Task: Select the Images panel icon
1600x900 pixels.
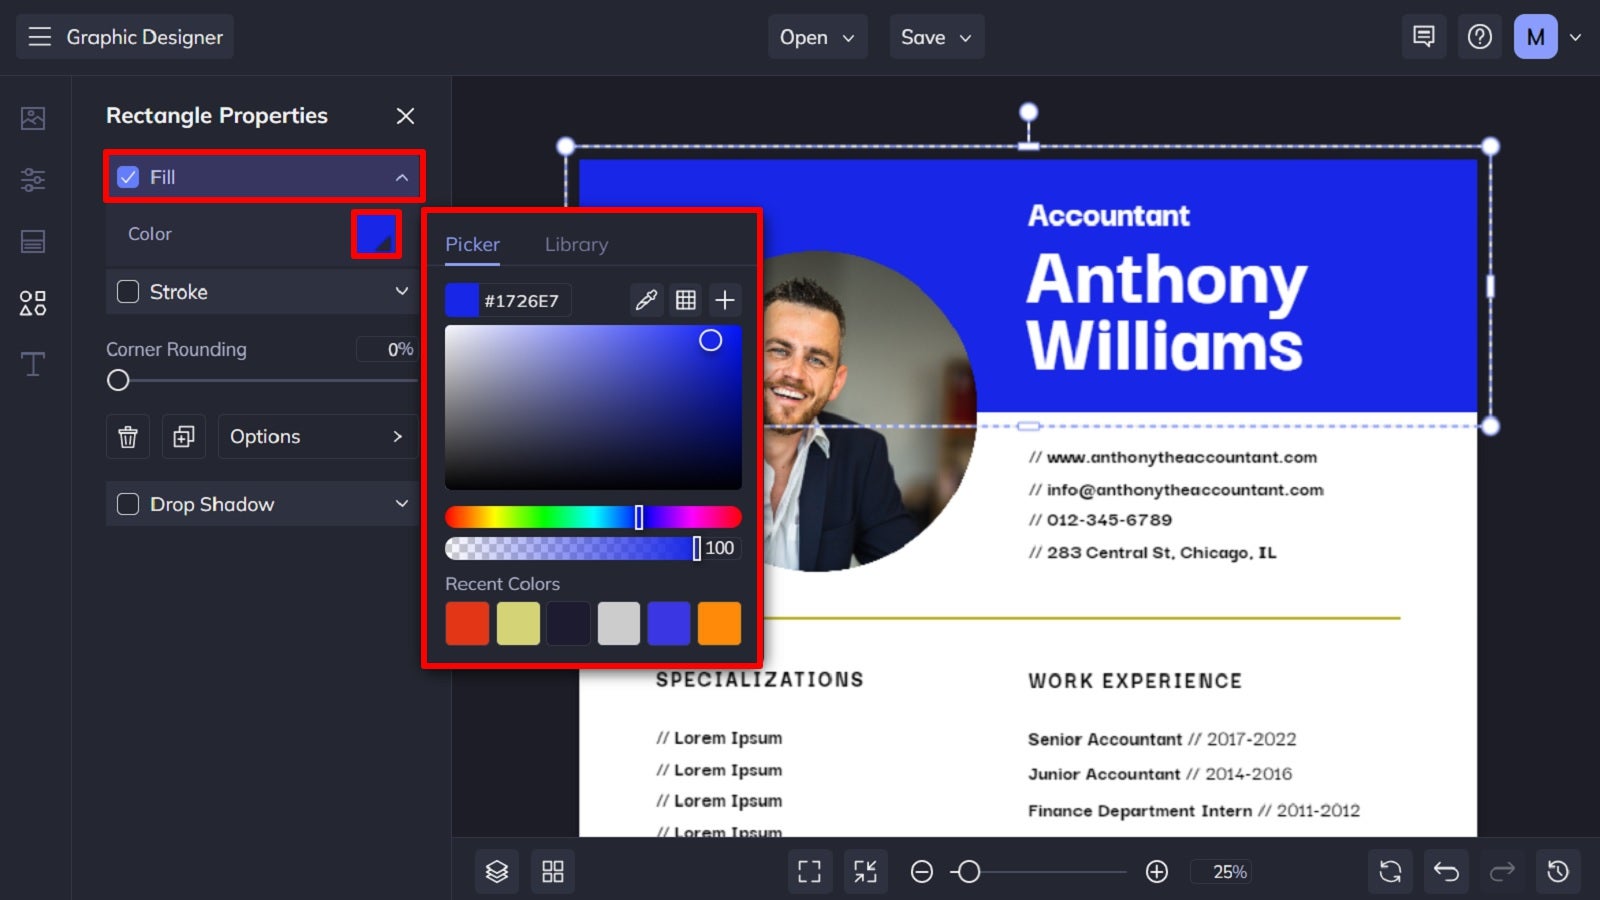Action: click(33, 118)
